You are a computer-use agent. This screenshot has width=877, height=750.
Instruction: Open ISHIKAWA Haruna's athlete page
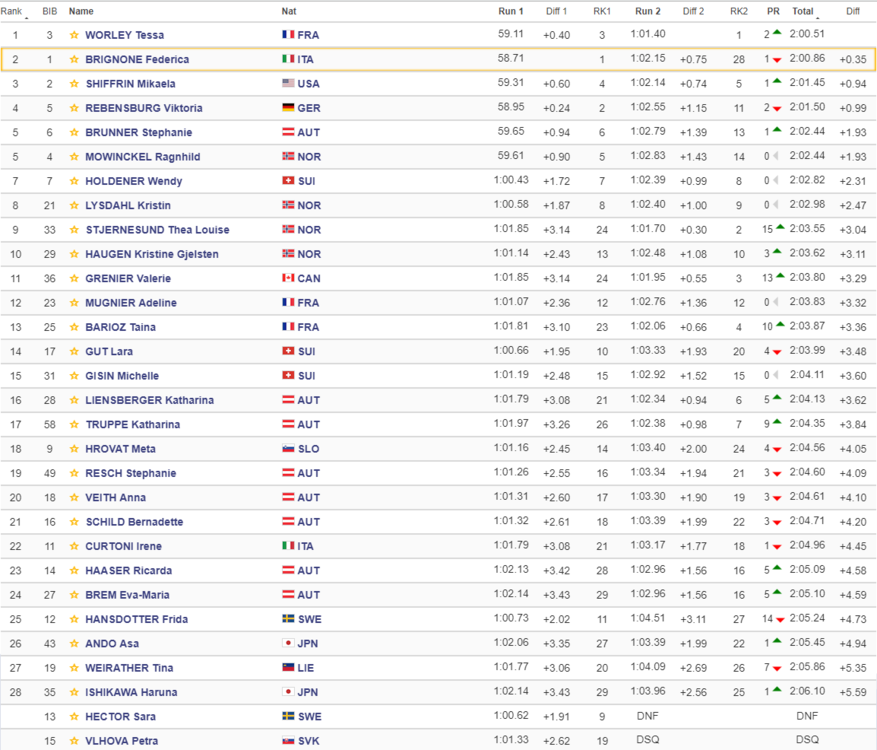pyautogui.click(x=131, y=692)
